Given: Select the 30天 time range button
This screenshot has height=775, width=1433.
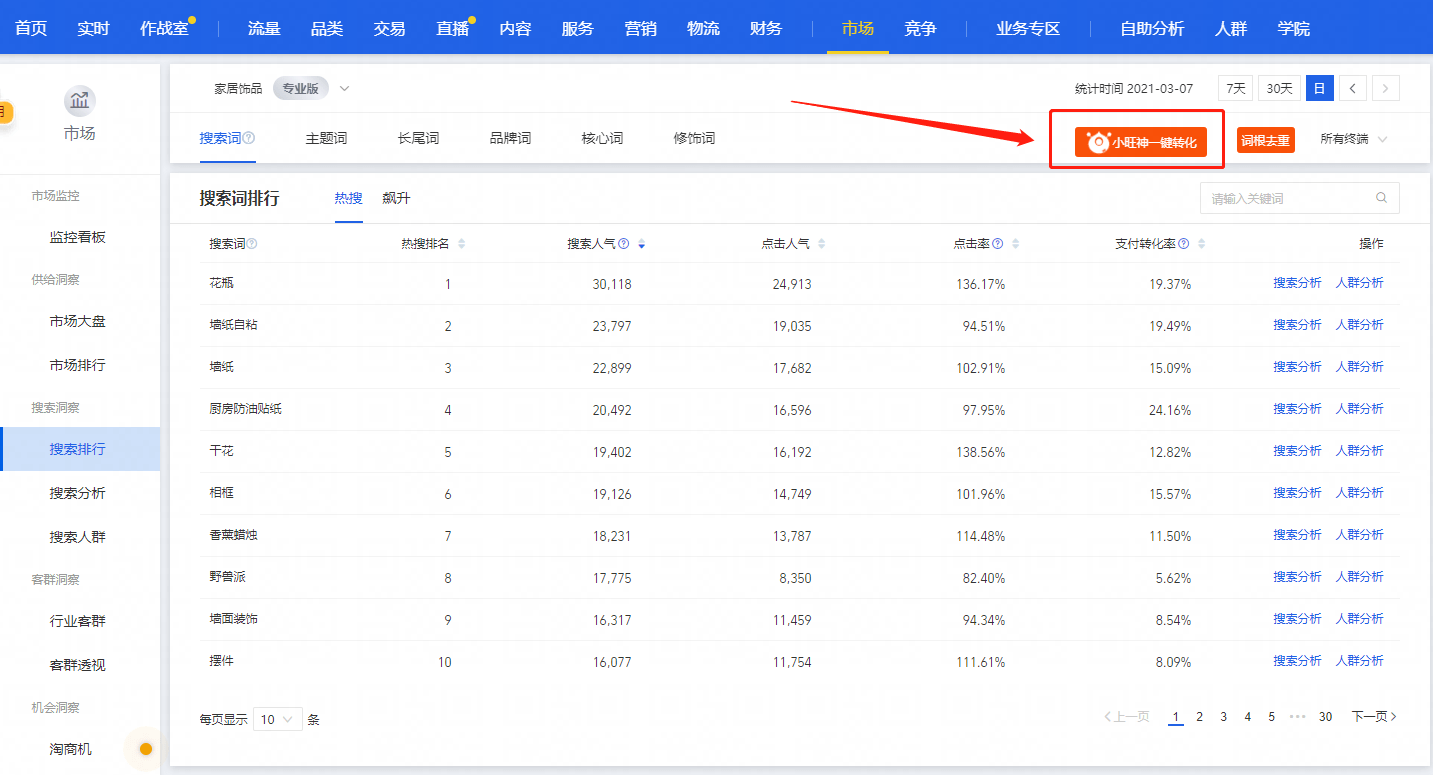Looking at the screenshot, I should pos(1279,88).
